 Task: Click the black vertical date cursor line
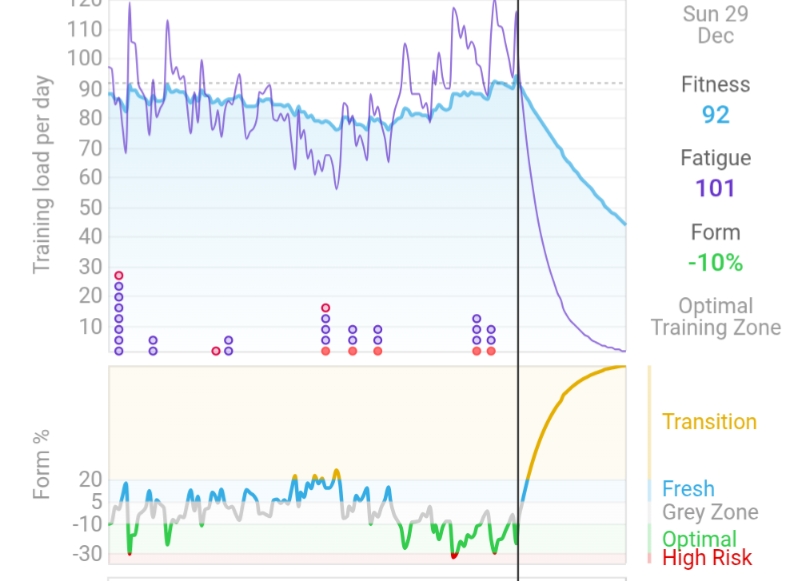[518, 250]
